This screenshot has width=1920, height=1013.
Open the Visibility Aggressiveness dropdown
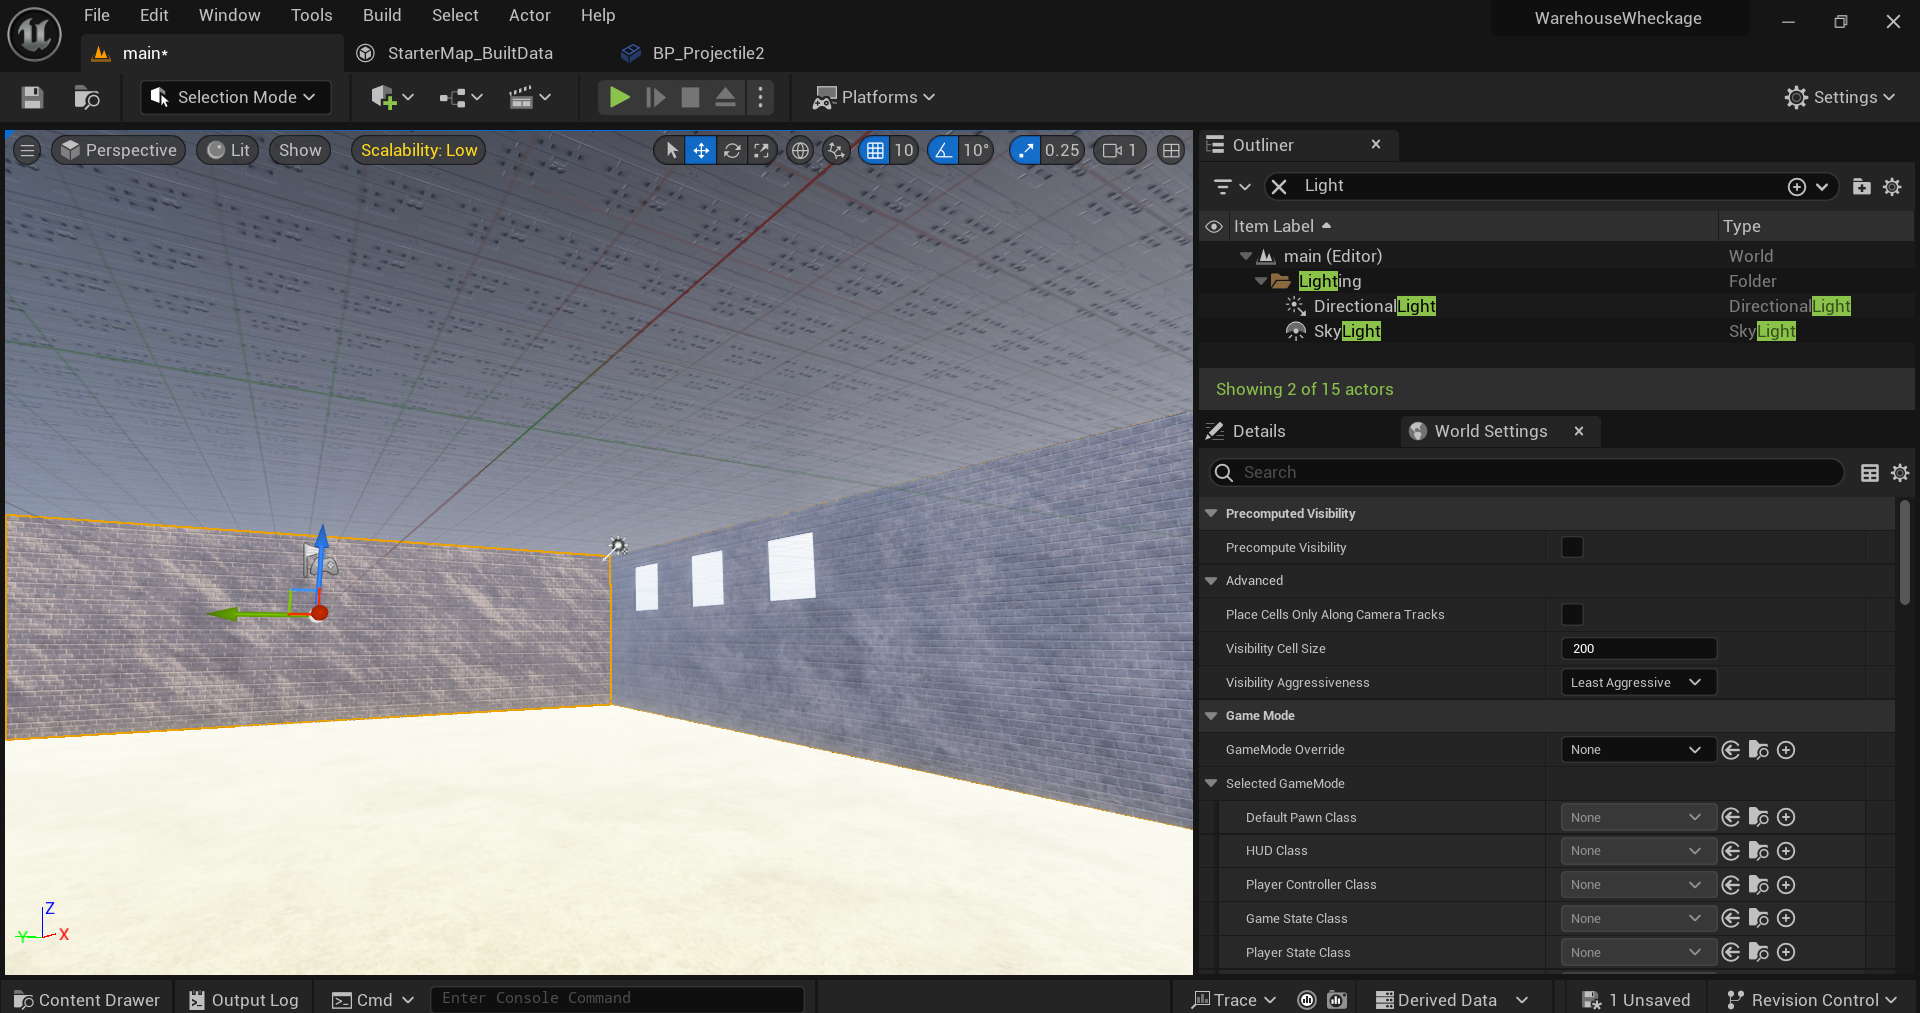click(1638, 682)
